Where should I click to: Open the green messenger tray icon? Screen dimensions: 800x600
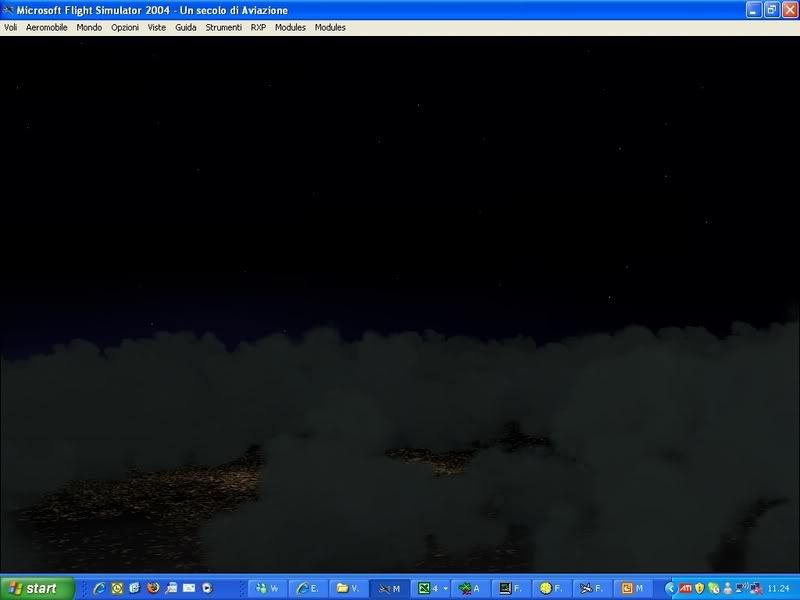click(714, 589)
